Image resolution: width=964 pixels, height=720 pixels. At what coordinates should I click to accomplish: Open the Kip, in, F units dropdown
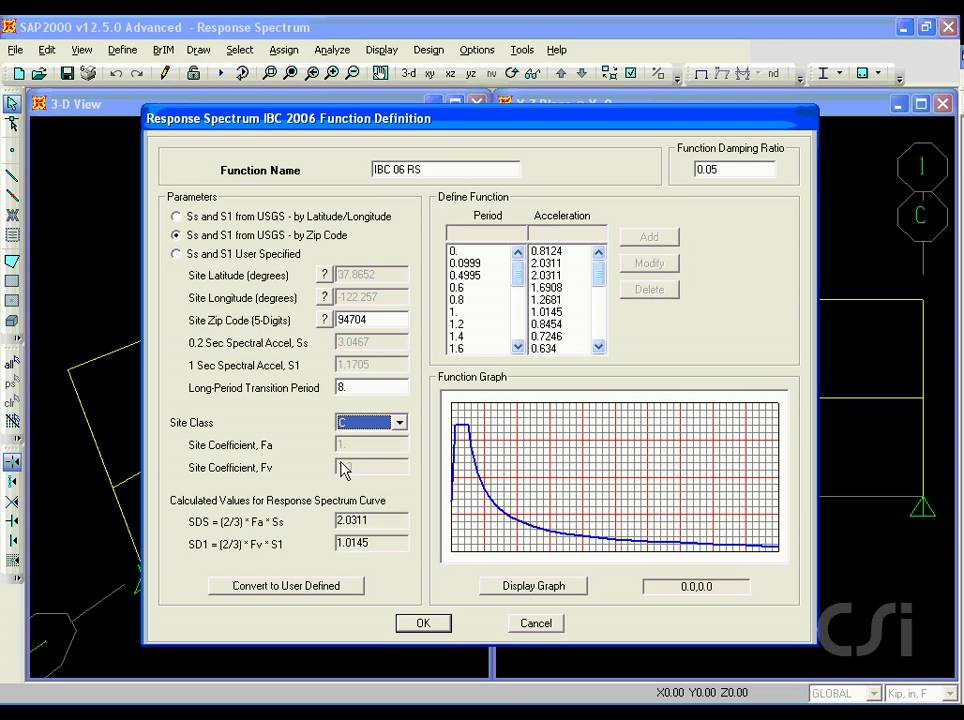950,694
